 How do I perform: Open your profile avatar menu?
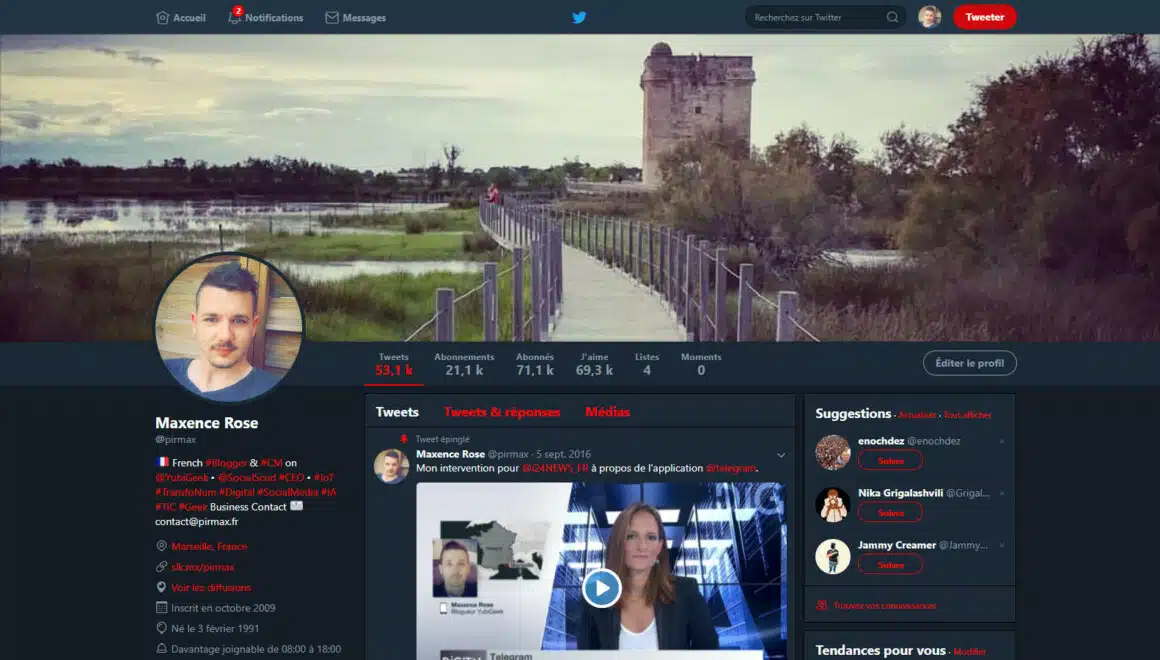pos(929,17)
